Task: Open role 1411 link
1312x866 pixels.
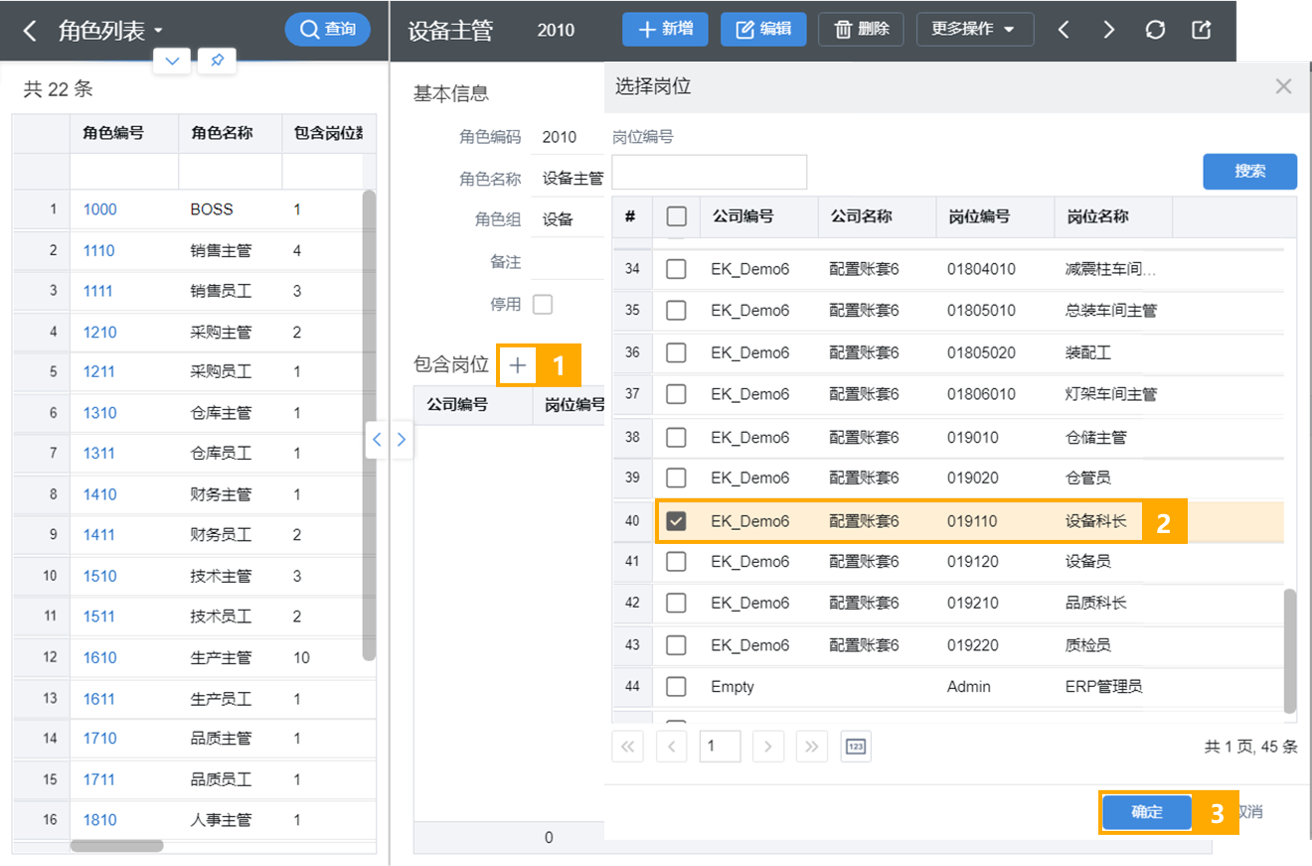Action: click(99, 535)
